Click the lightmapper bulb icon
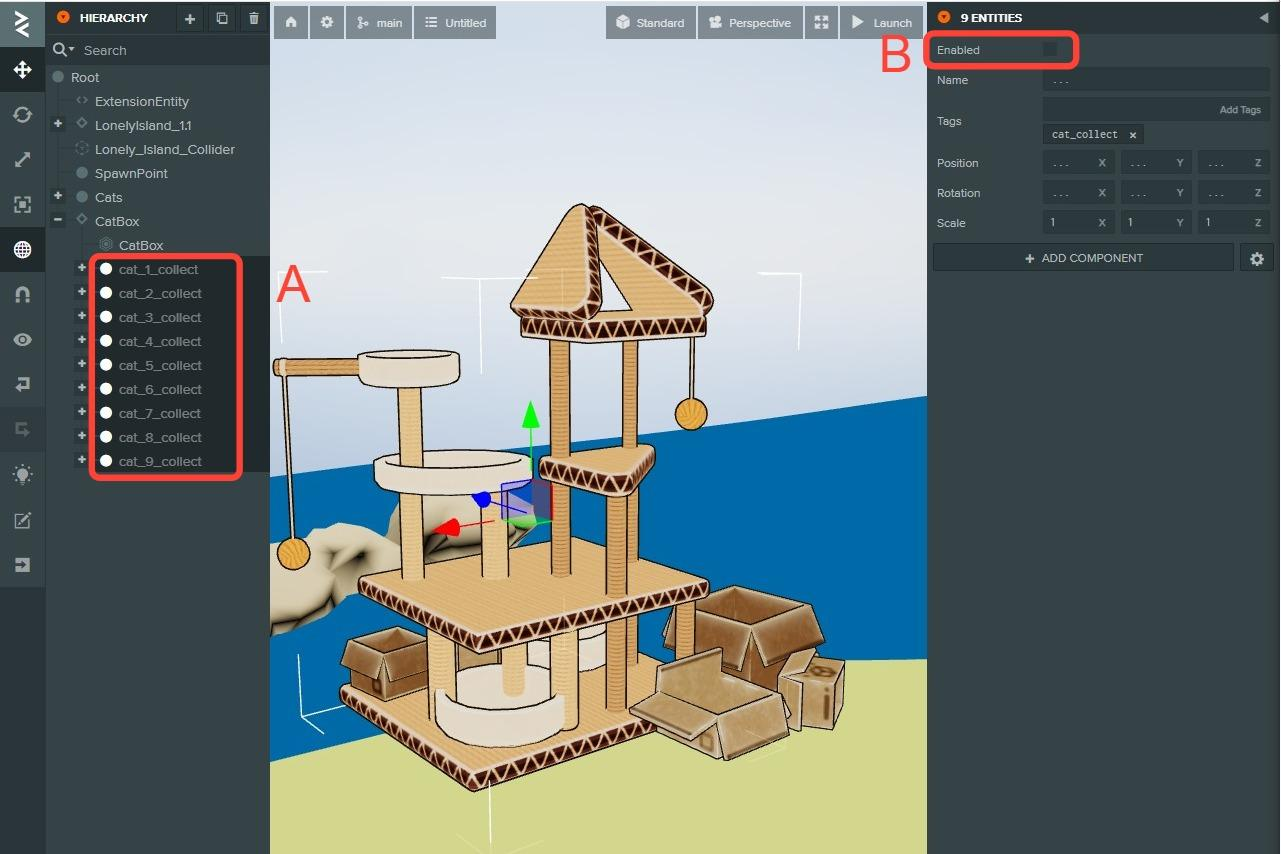The width and height of the screenshot is (1281, 854). click(22, 475)
